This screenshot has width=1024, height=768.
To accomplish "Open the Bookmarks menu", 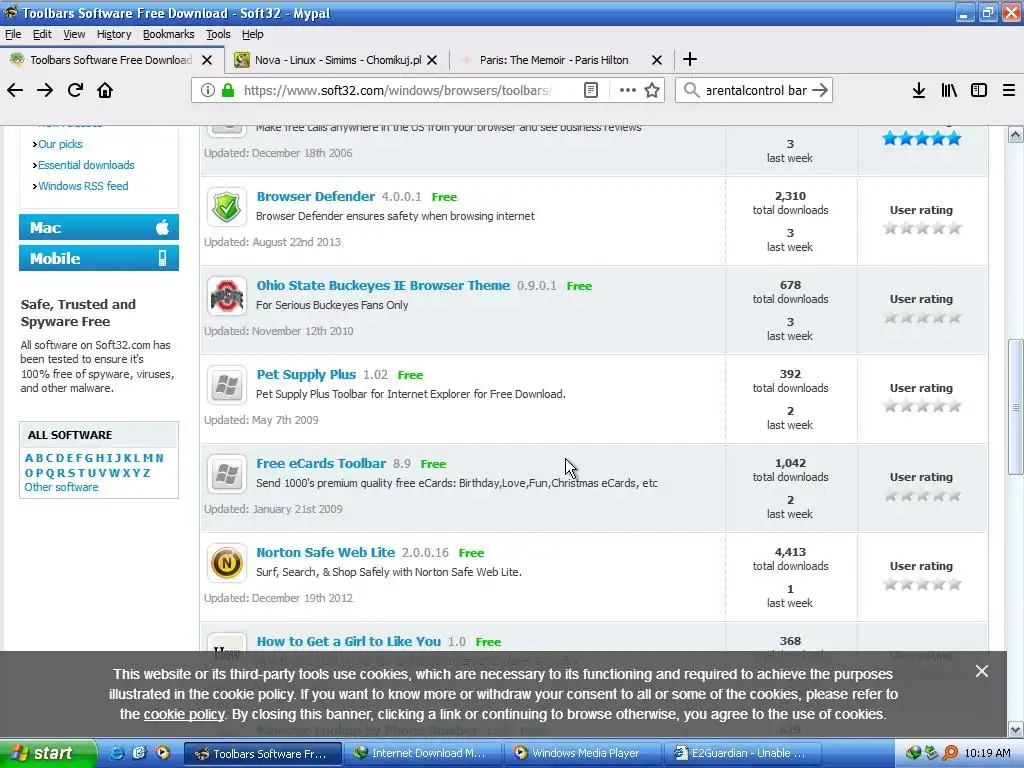I will click(x=168, y=34).
